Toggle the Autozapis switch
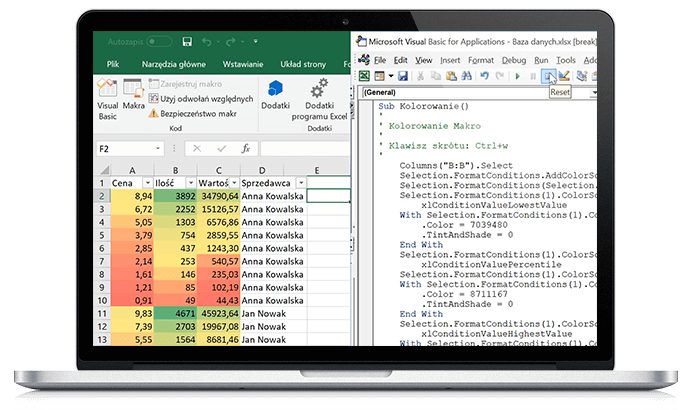Image resolution: width=695 pixels, height=410 pixels. pyautogui.click(x=157, y=42)
